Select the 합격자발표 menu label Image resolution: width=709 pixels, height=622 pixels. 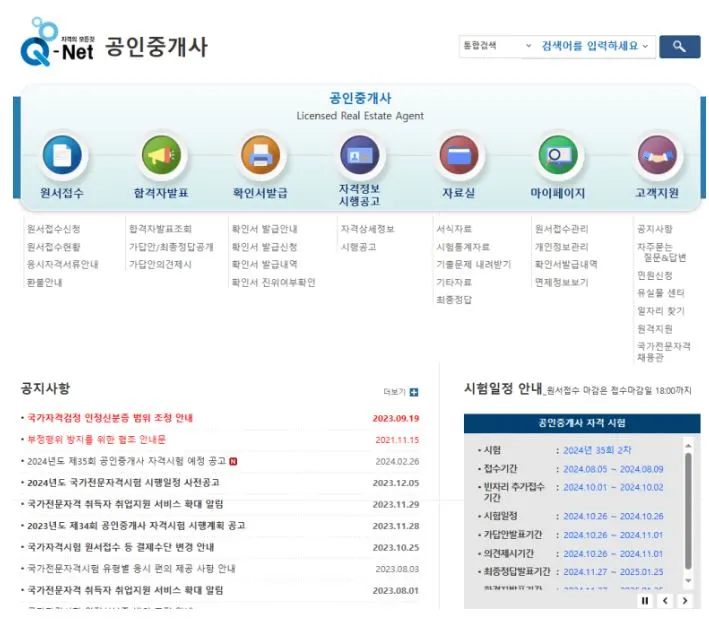(161, 193)
